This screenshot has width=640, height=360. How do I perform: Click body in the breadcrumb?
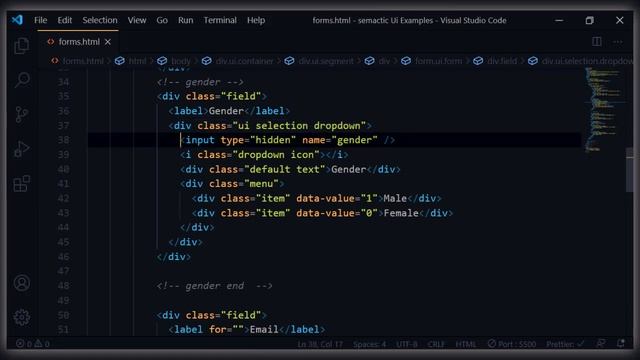point(180,61)
